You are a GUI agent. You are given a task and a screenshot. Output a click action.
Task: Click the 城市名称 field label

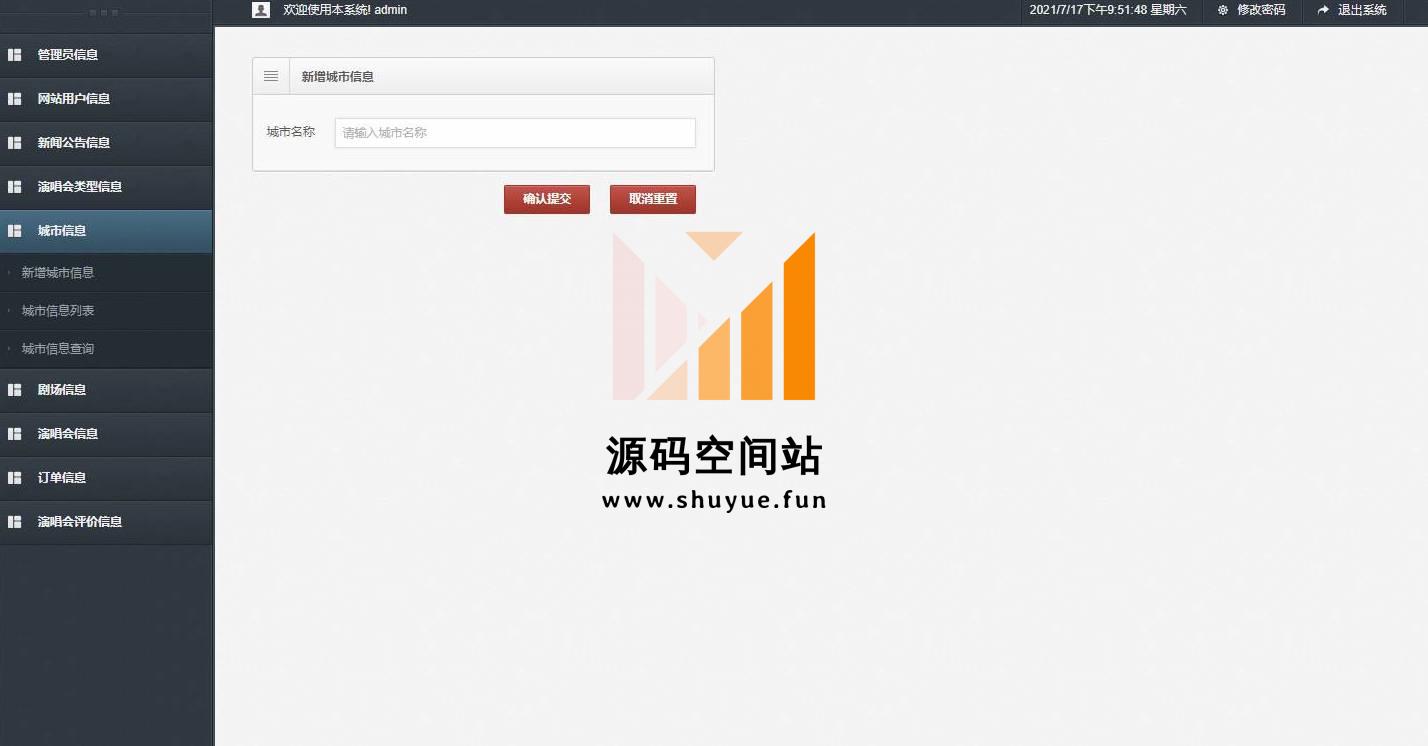291,132
